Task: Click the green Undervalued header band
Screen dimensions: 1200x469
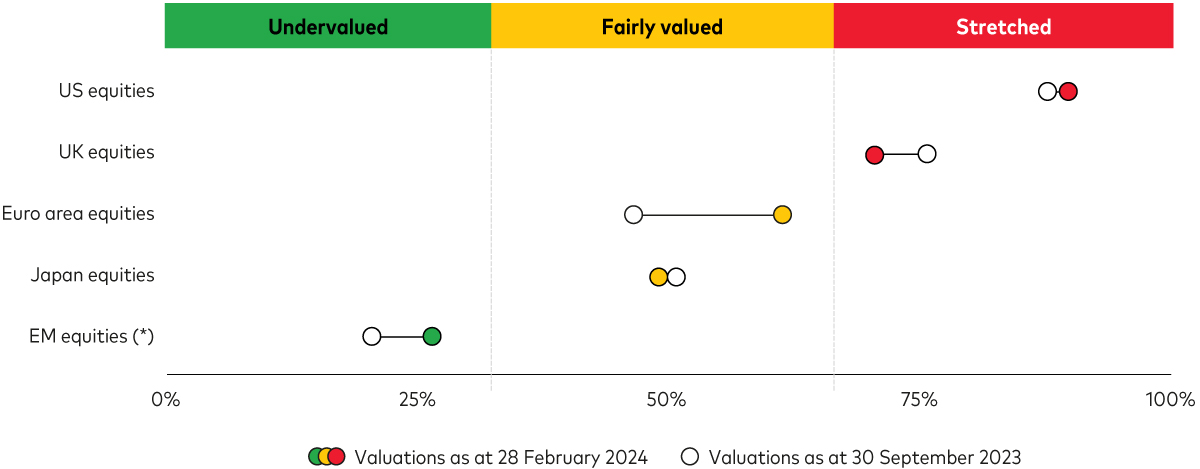Action: point(328,27)
